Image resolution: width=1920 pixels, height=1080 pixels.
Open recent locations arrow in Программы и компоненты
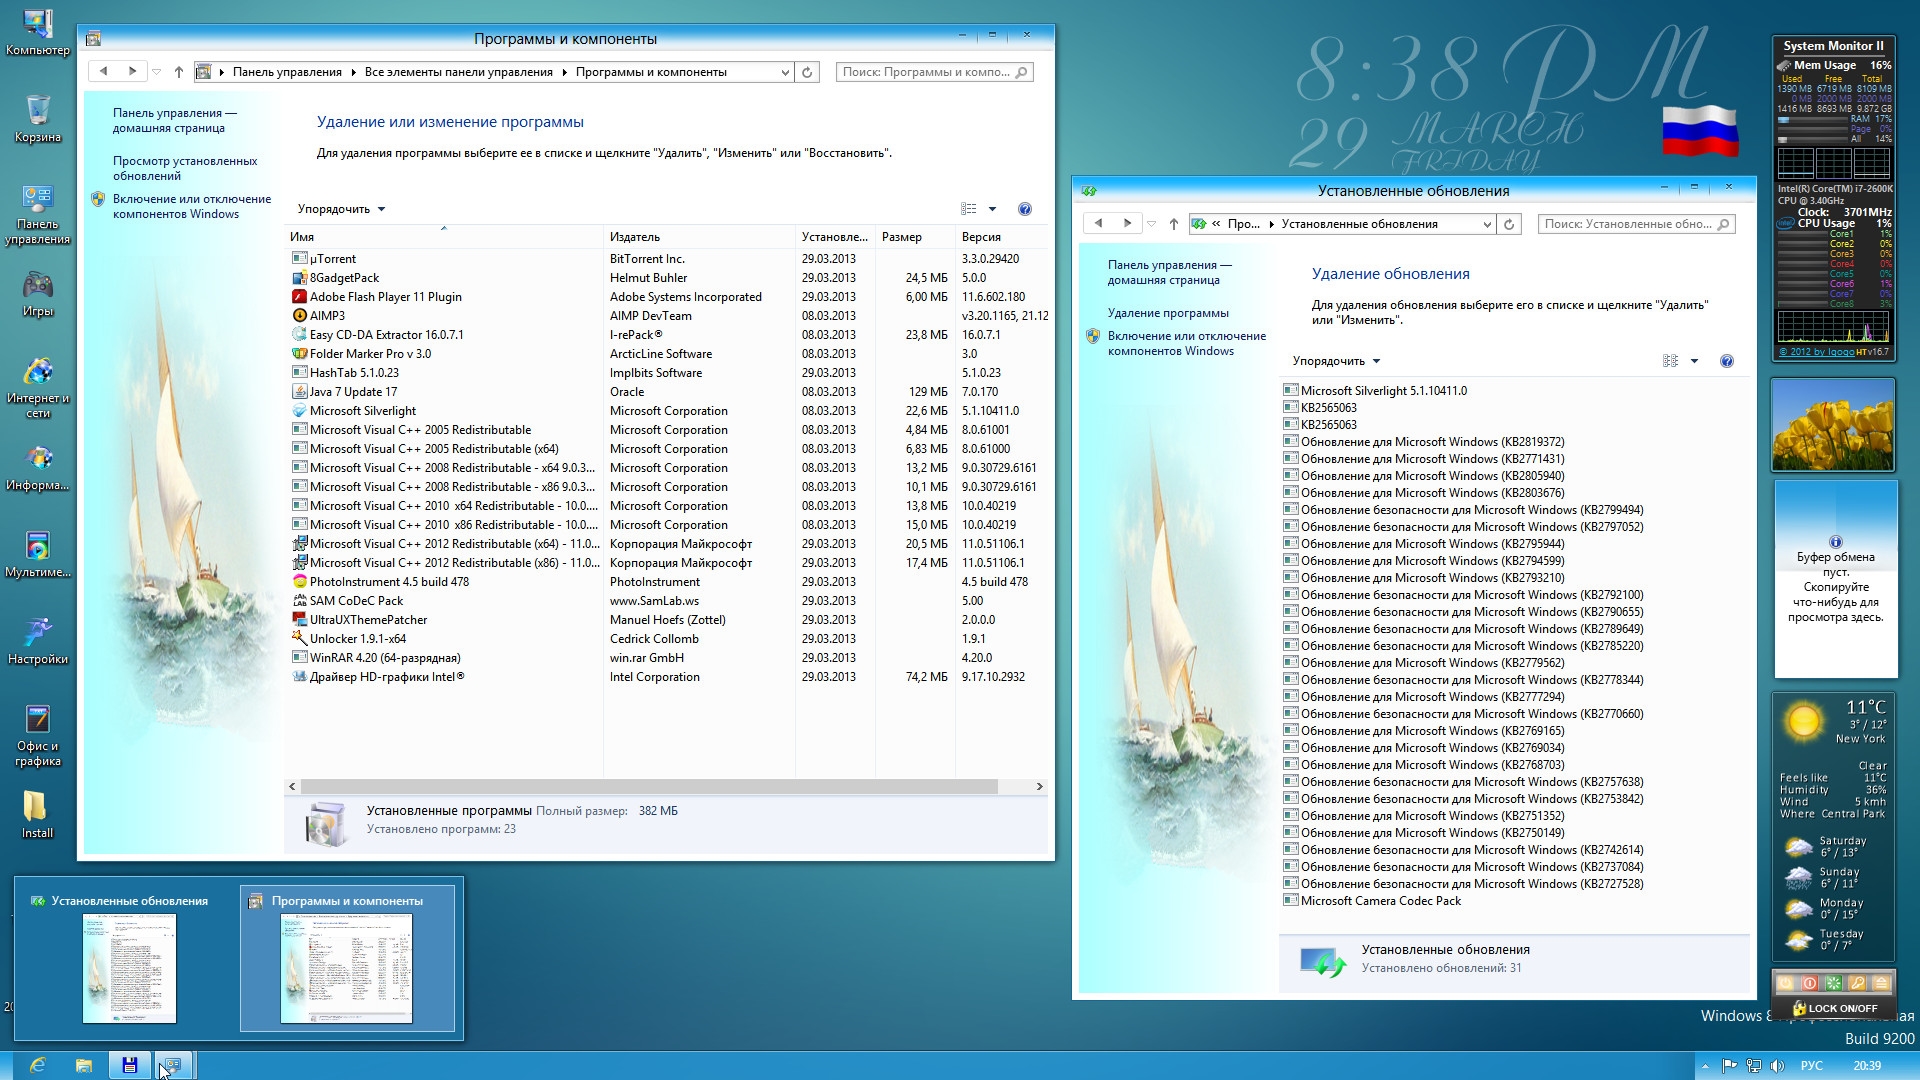click(156, 72)
